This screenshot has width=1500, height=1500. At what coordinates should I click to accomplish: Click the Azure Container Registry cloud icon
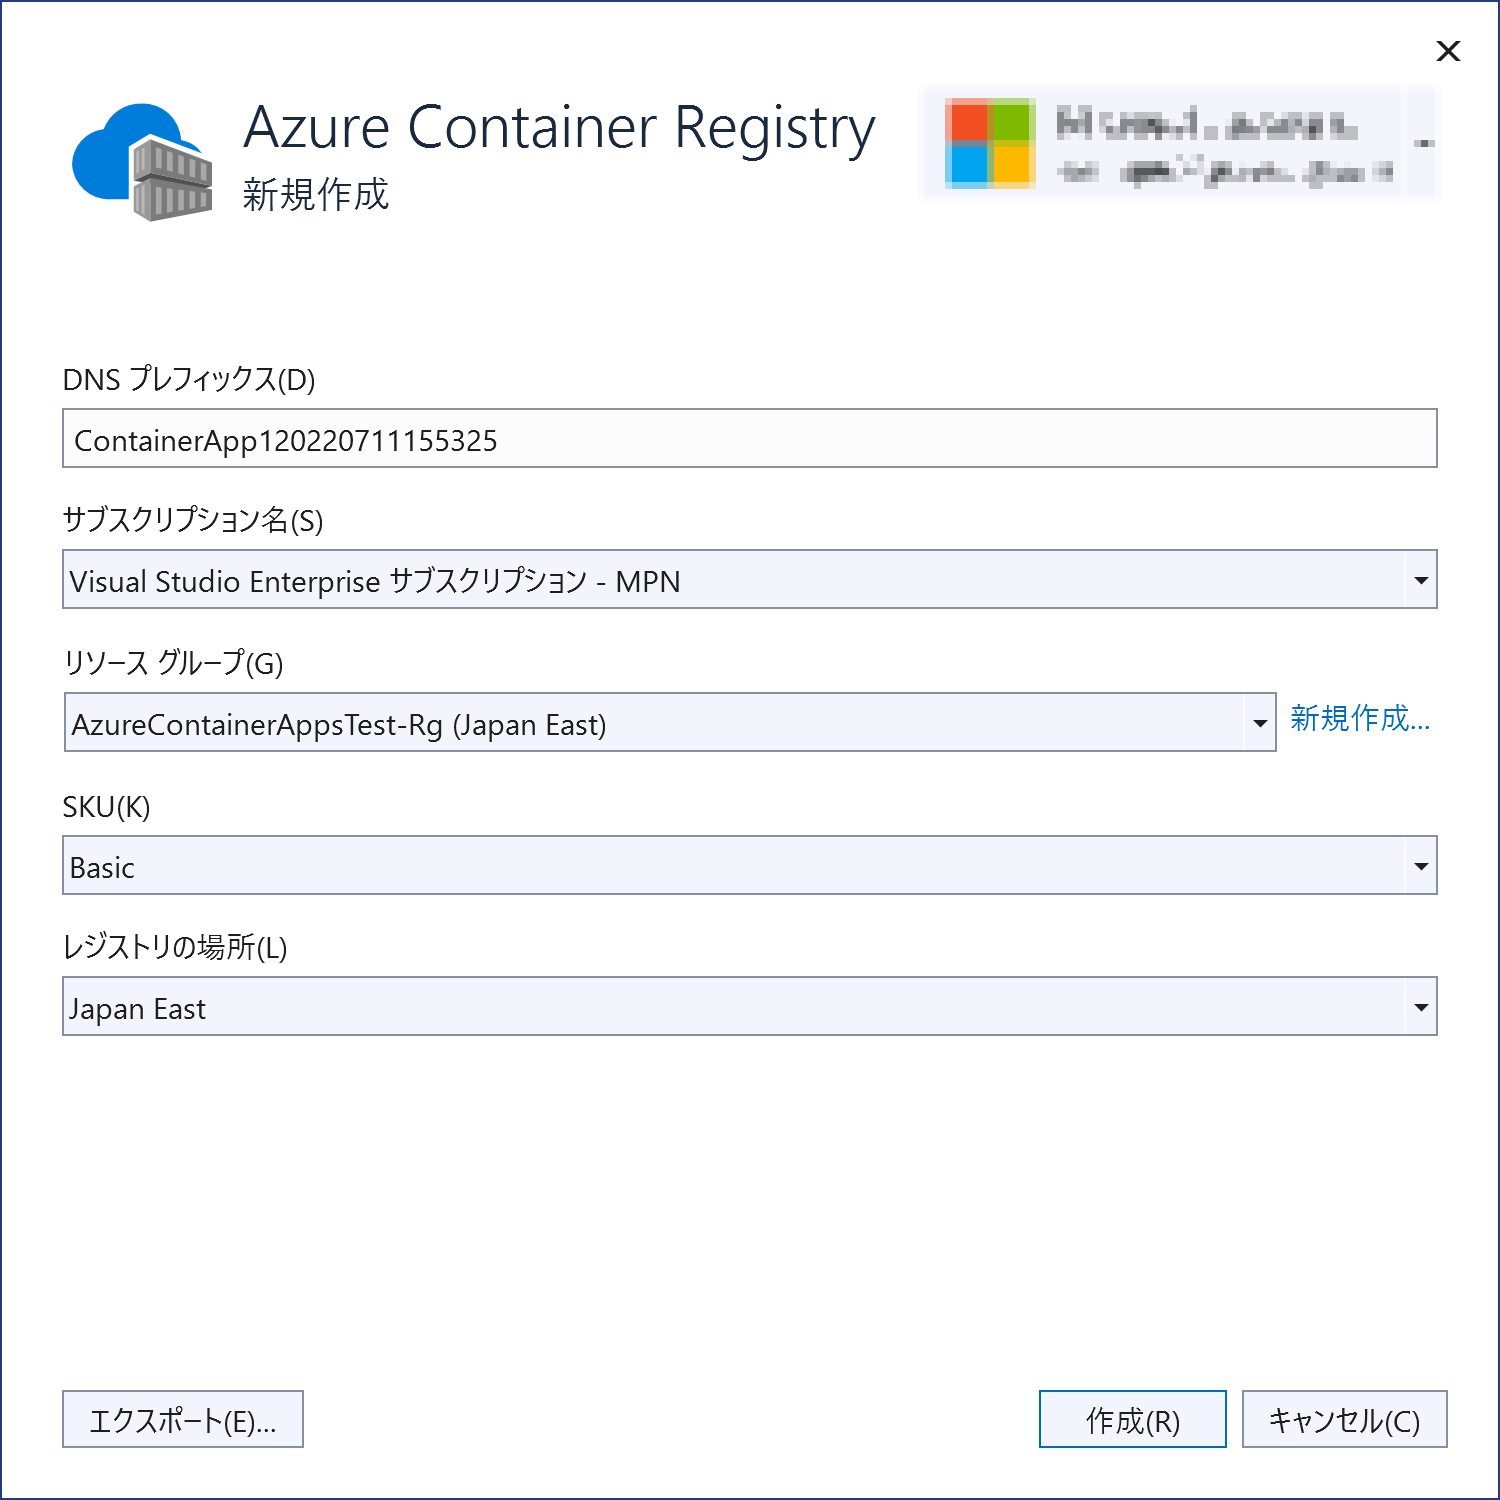click(142, 161)
